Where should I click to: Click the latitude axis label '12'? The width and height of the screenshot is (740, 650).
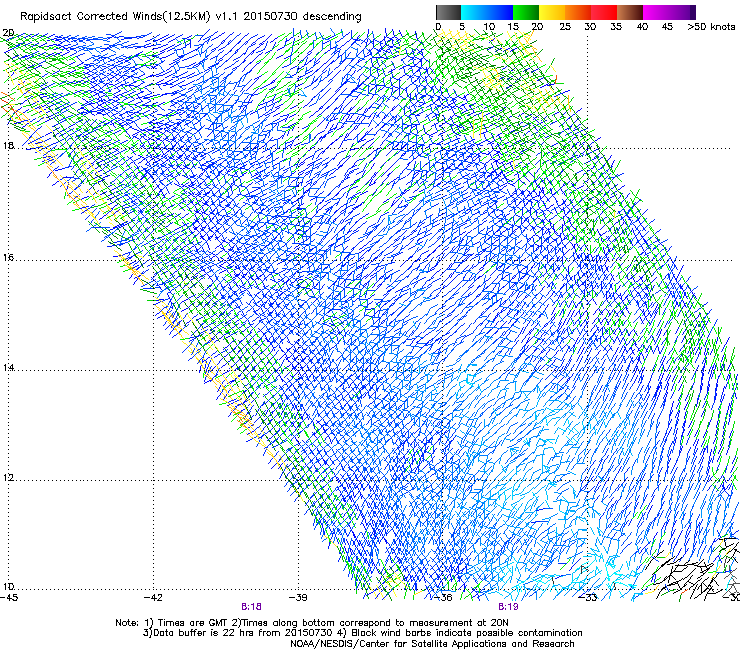pyautogui.click(x=8, y=478)
